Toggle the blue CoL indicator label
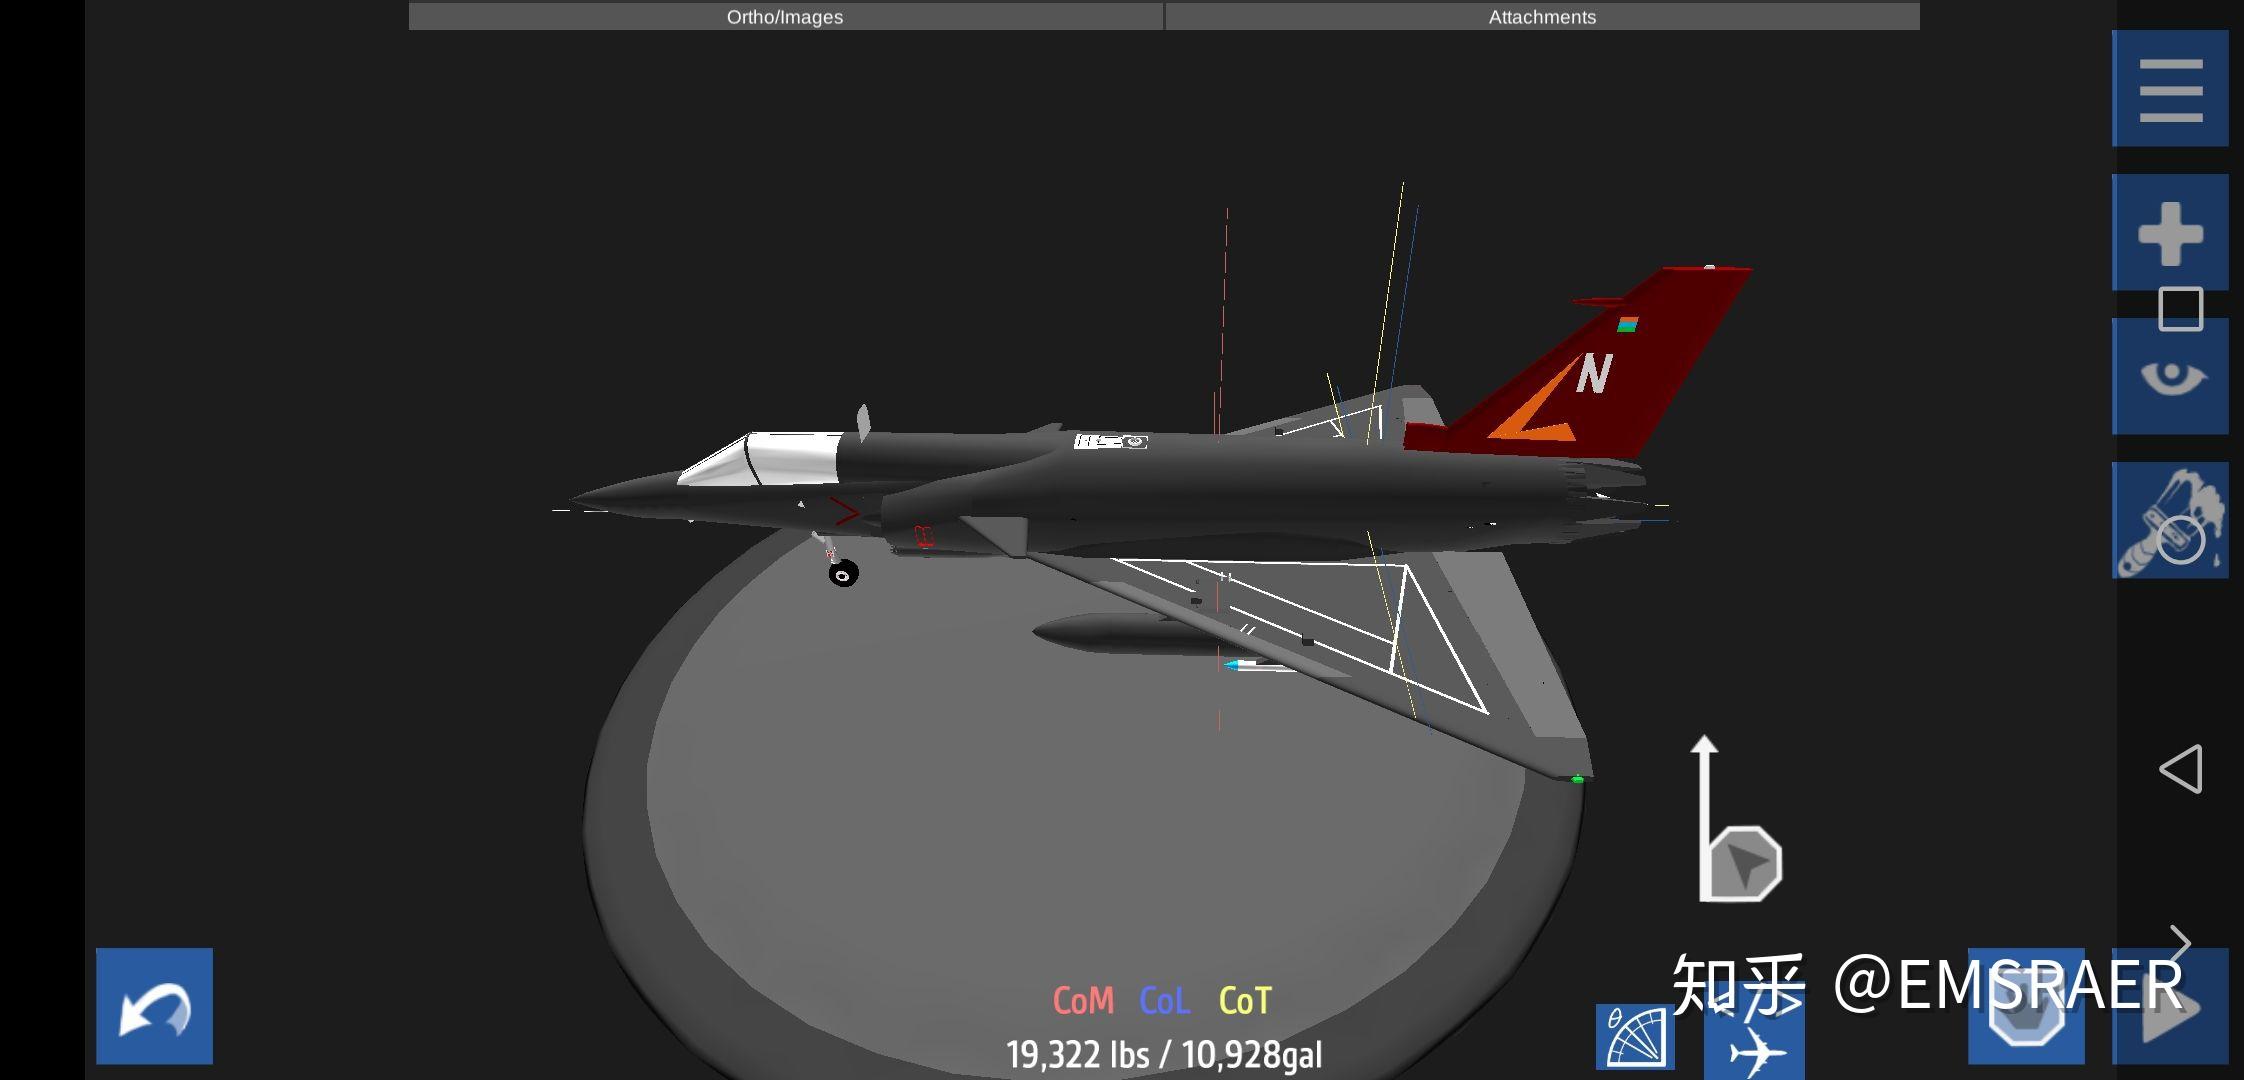 (x=1164, y=1001)
